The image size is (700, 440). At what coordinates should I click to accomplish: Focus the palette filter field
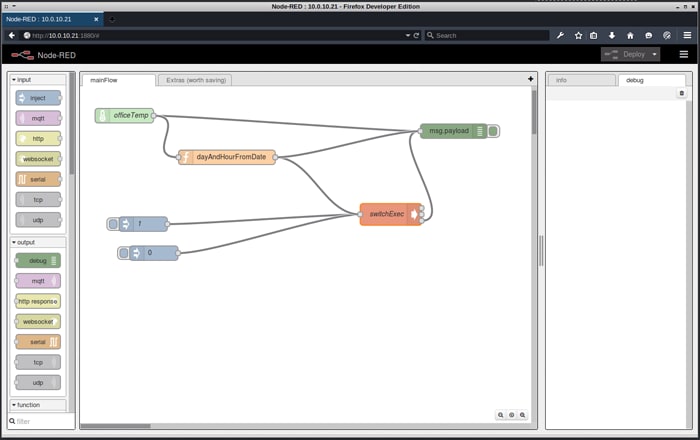pyautogui.click(x=41, y=421)
